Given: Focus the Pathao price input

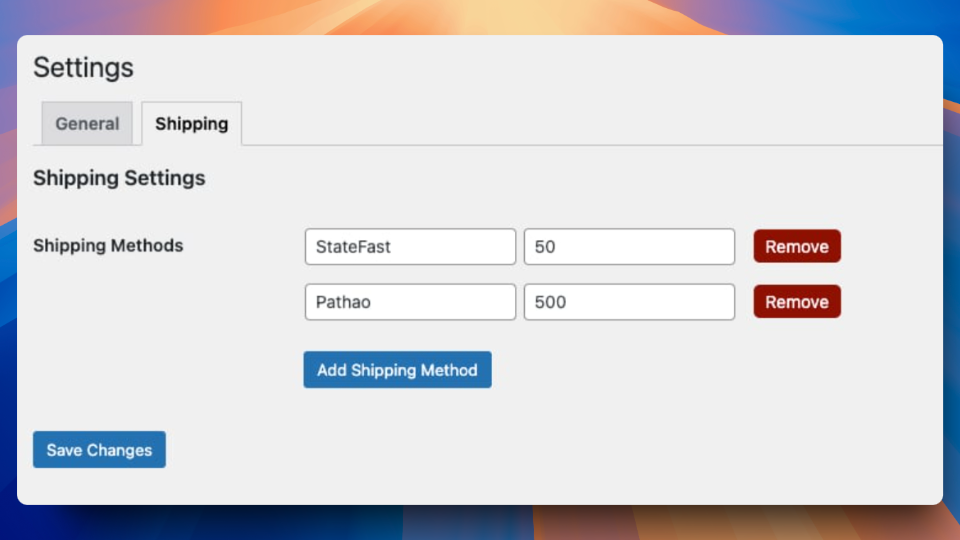Looking at the screenshot, I should (x=629, y=302).
